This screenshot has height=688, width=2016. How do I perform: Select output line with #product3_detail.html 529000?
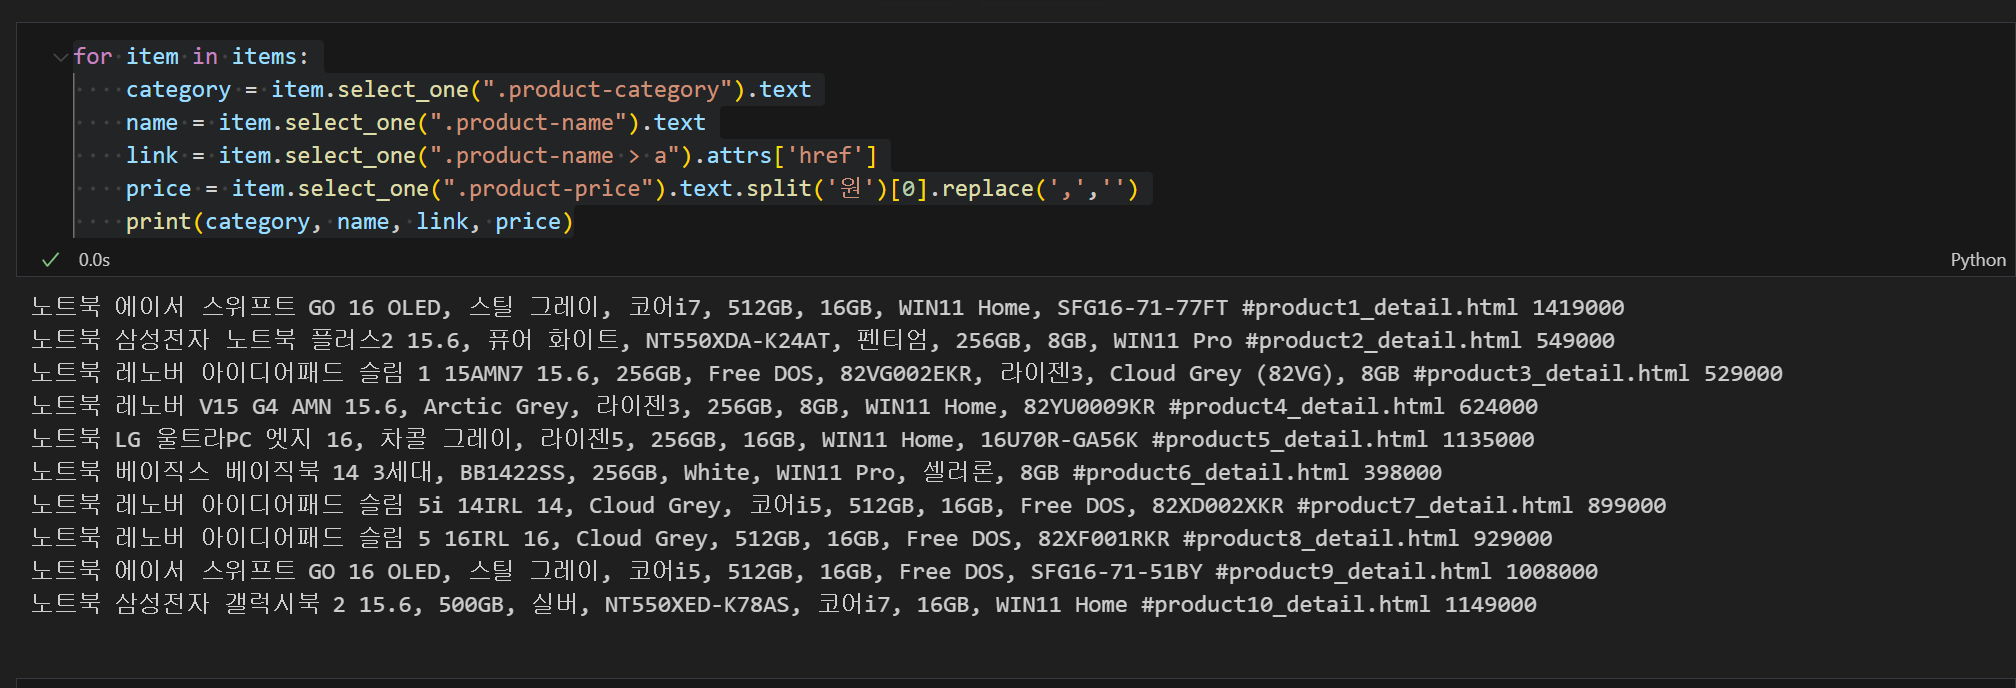point(906,374)
